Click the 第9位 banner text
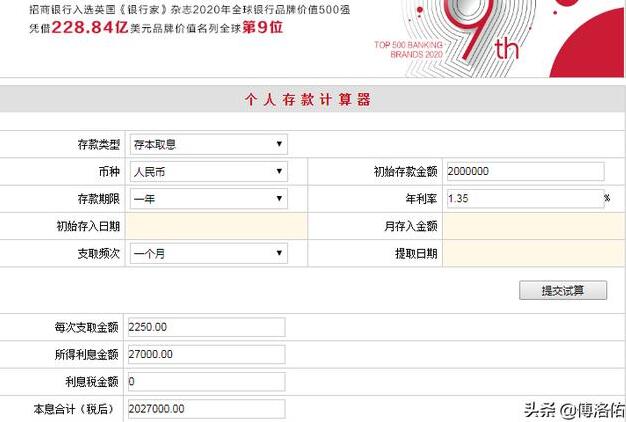626x422 pixels. click(263, 27)
